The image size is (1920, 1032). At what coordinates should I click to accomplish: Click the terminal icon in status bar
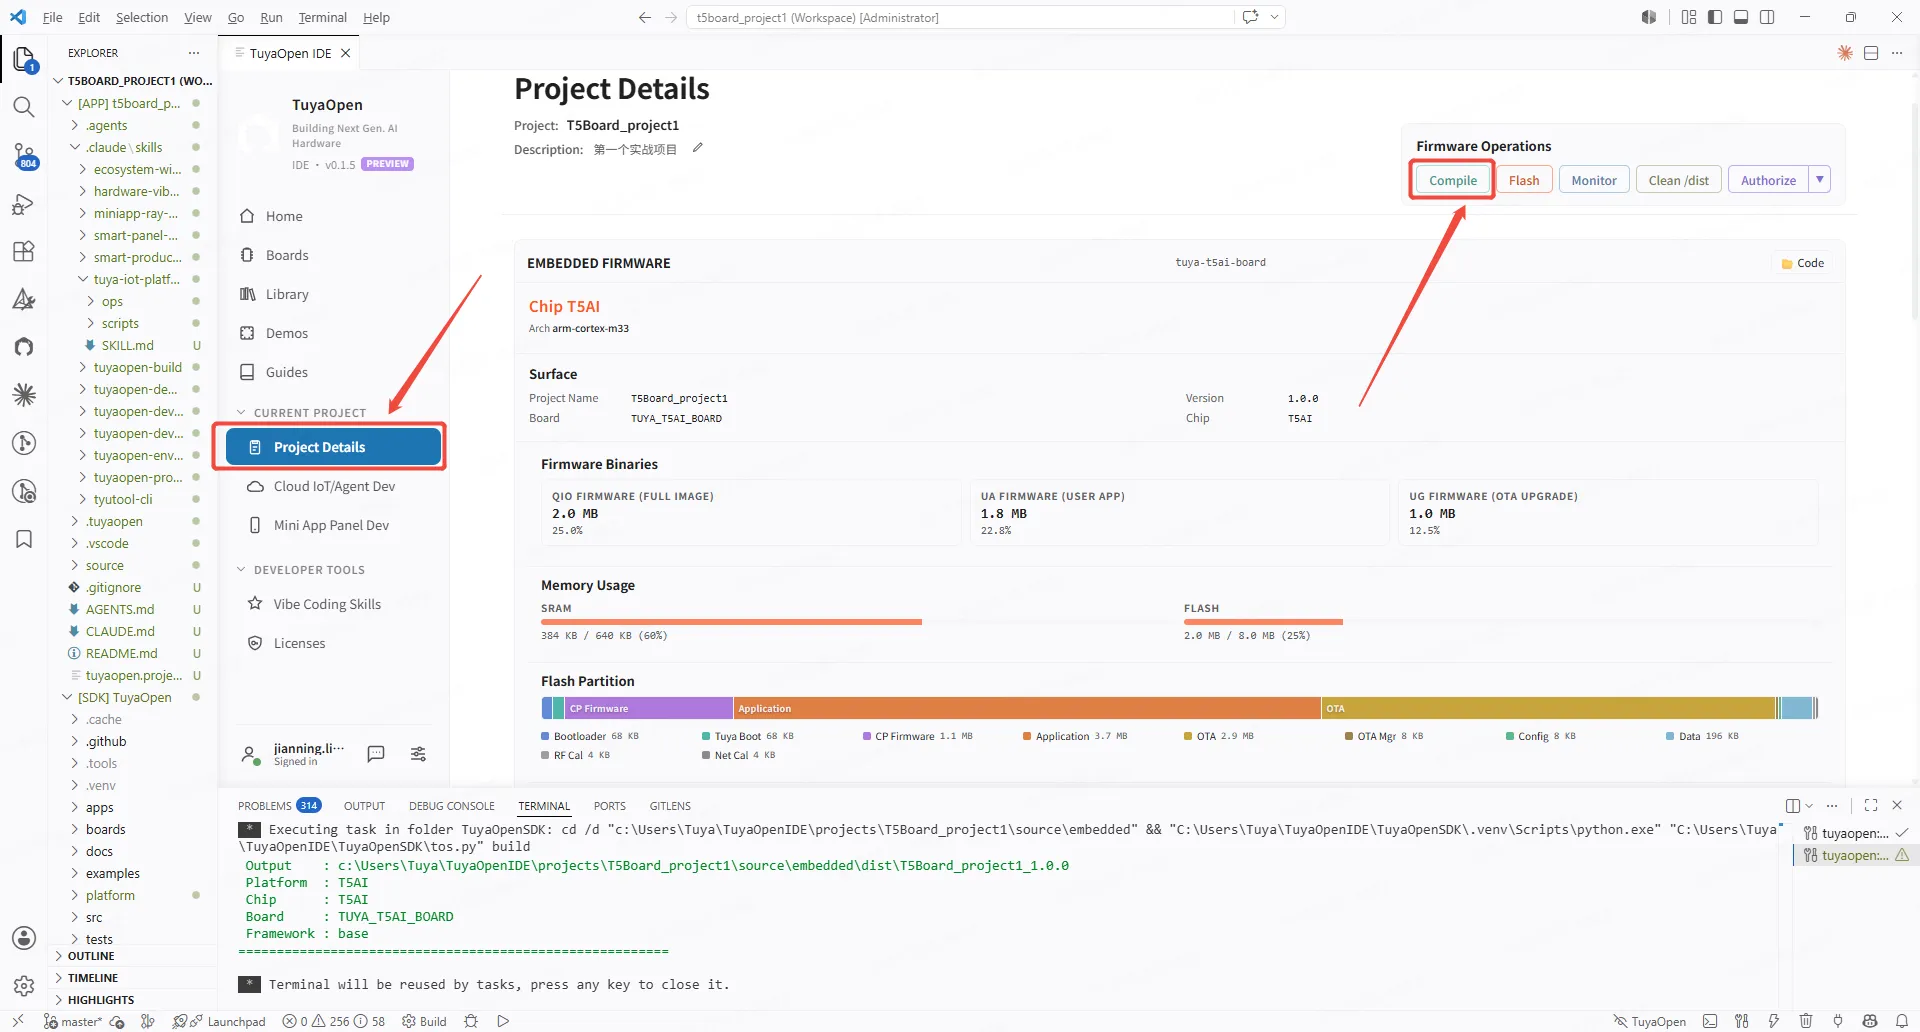click(x=1710, y=1021)
